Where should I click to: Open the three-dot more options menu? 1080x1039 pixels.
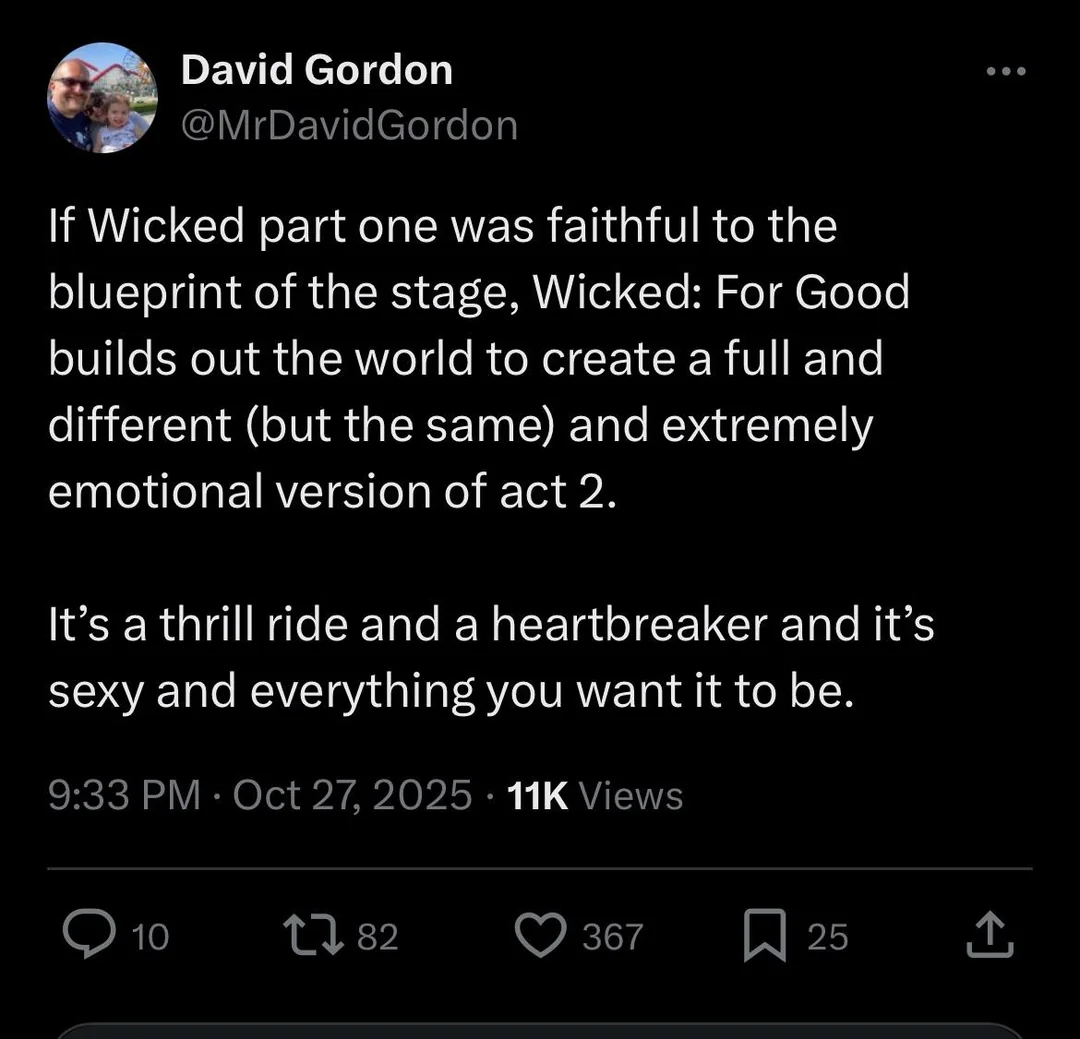click(x=1005, y=72)
